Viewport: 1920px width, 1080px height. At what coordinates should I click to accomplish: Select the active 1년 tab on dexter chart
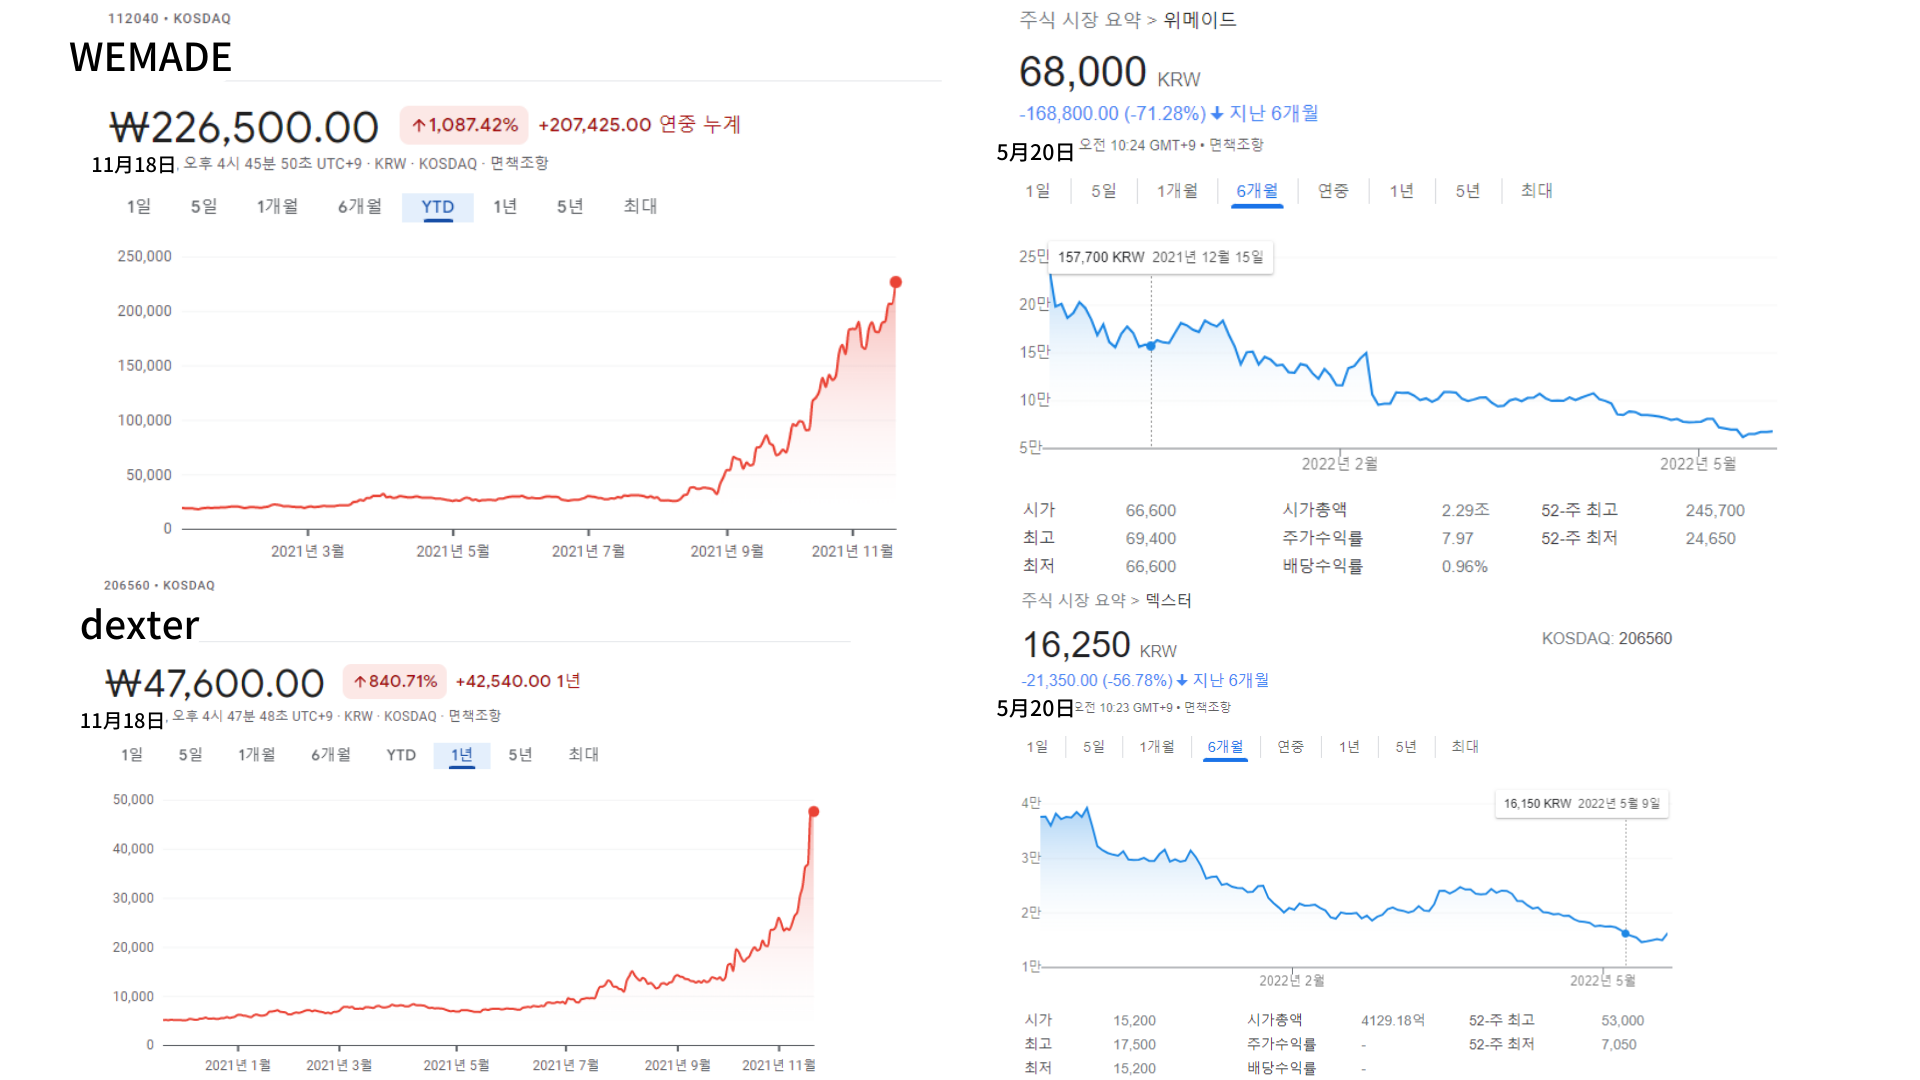tap(462, 756)
